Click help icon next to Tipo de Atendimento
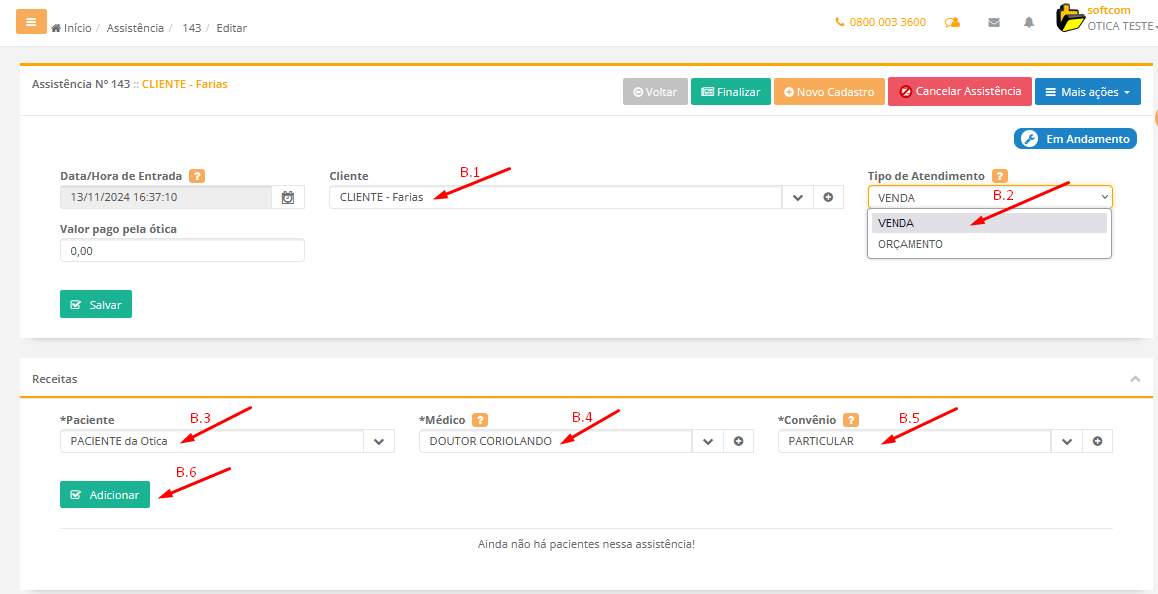Image resolution: width=1158 pixels, height=594 pixels. coord(999,176)
